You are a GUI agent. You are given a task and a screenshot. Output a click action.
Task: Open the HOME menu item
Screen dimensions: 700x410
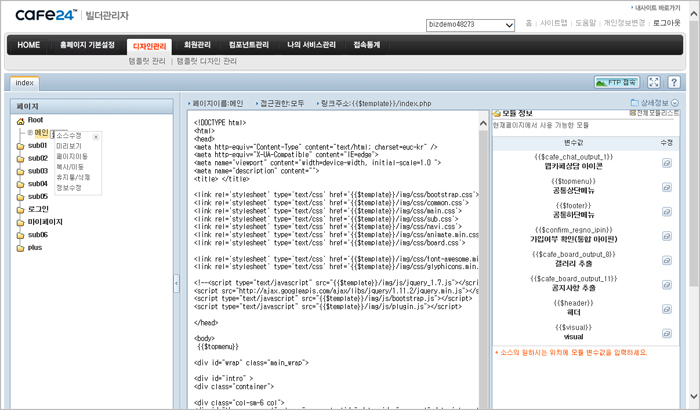coord(29,45)
